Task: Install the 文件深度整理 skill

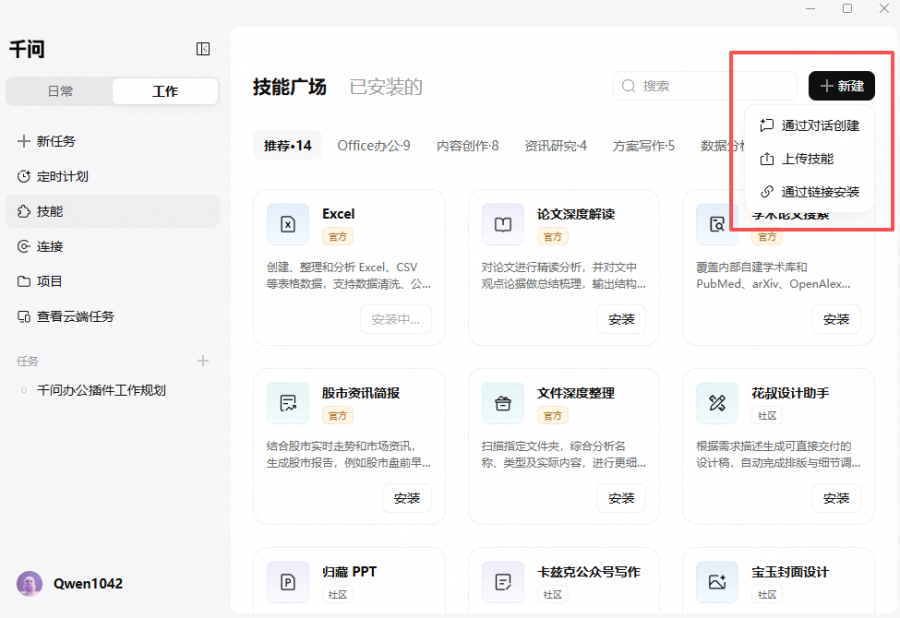Action: (x=621, y=499)
